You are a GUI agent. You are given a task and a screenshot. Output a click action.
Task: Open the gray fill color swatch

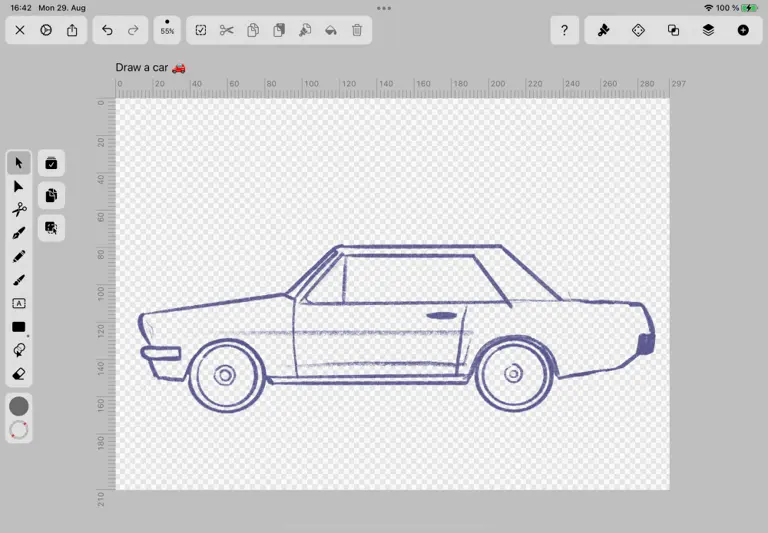[19, 406]
